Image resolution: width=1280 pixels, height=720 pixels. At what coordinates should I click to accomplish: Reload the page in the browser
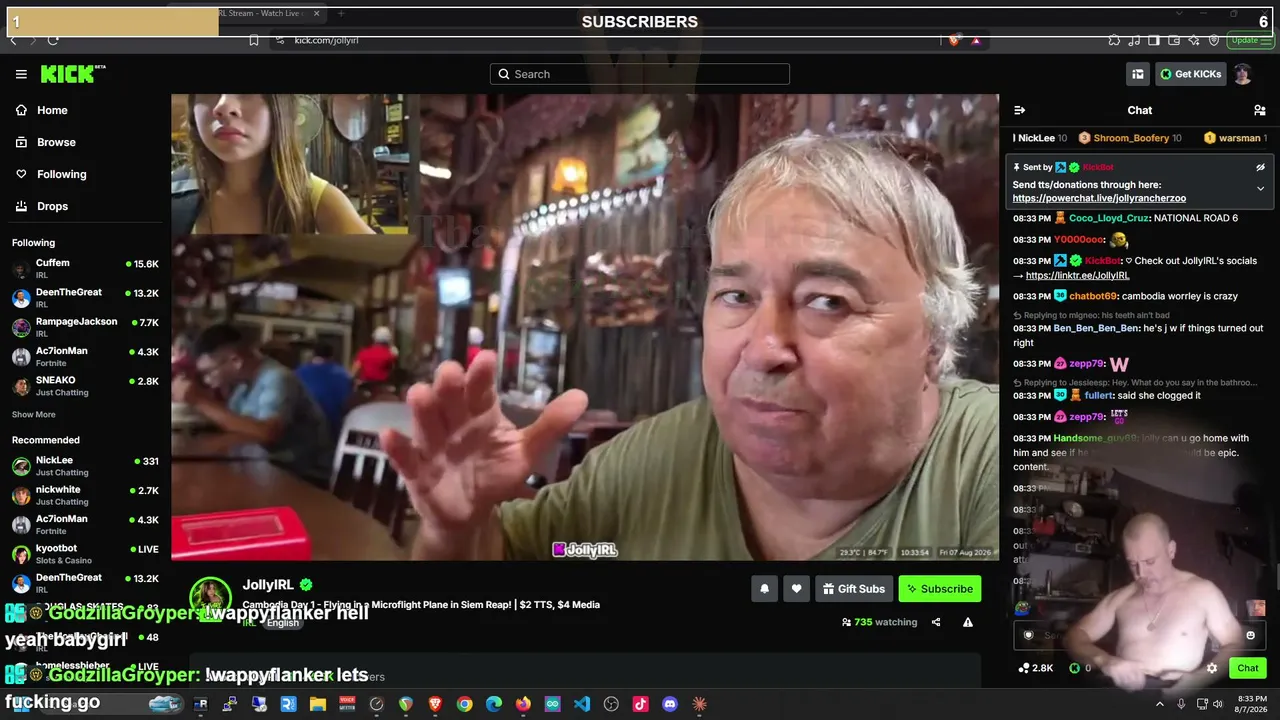click(53, 40)
